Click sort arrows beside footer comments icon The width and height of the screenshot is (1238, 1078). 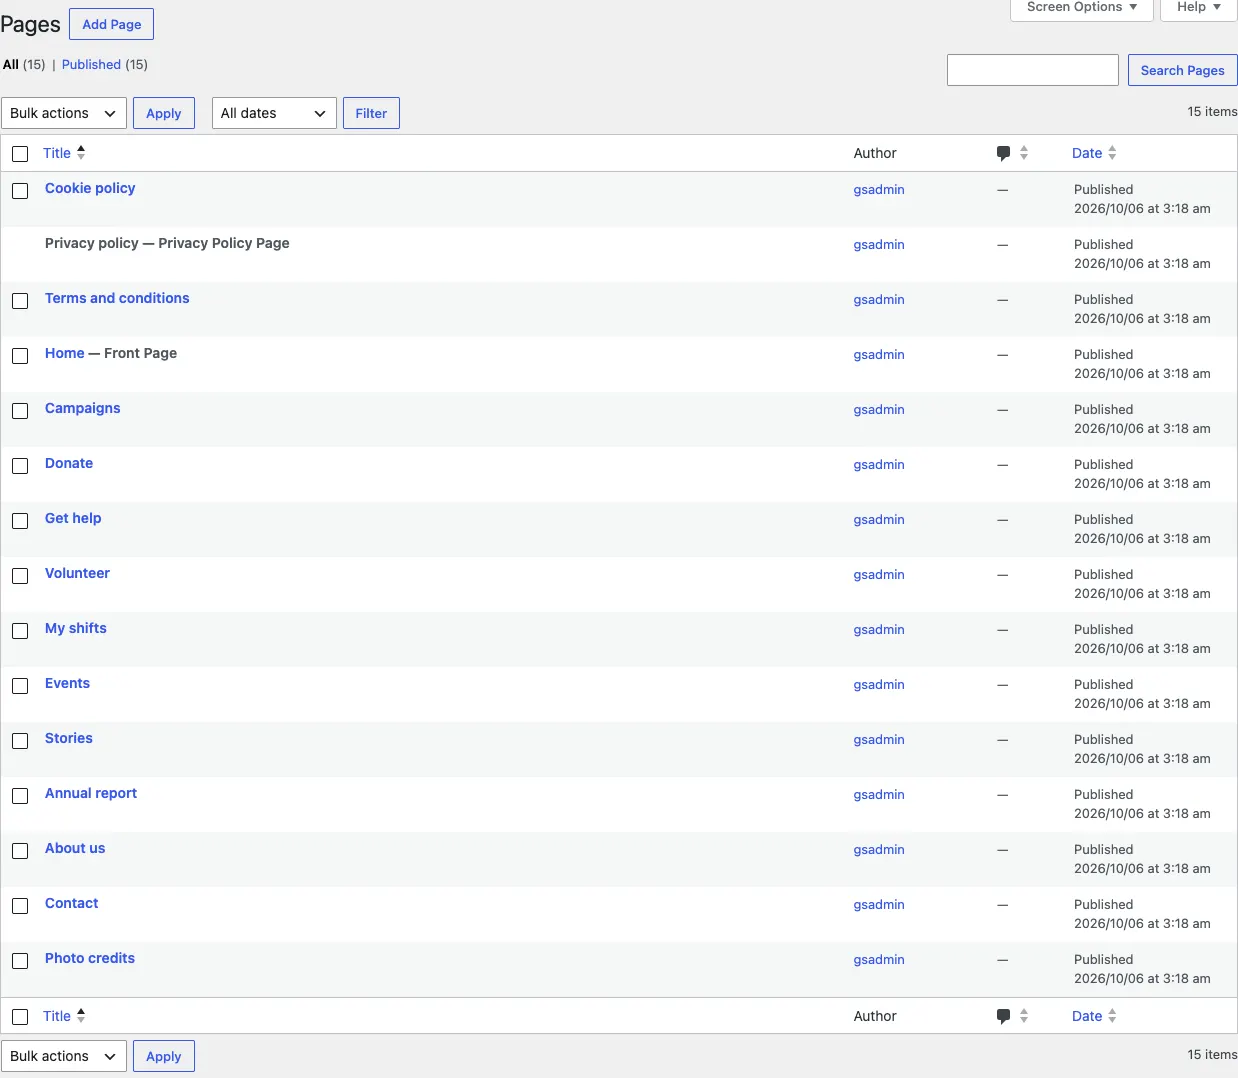1024,1016
